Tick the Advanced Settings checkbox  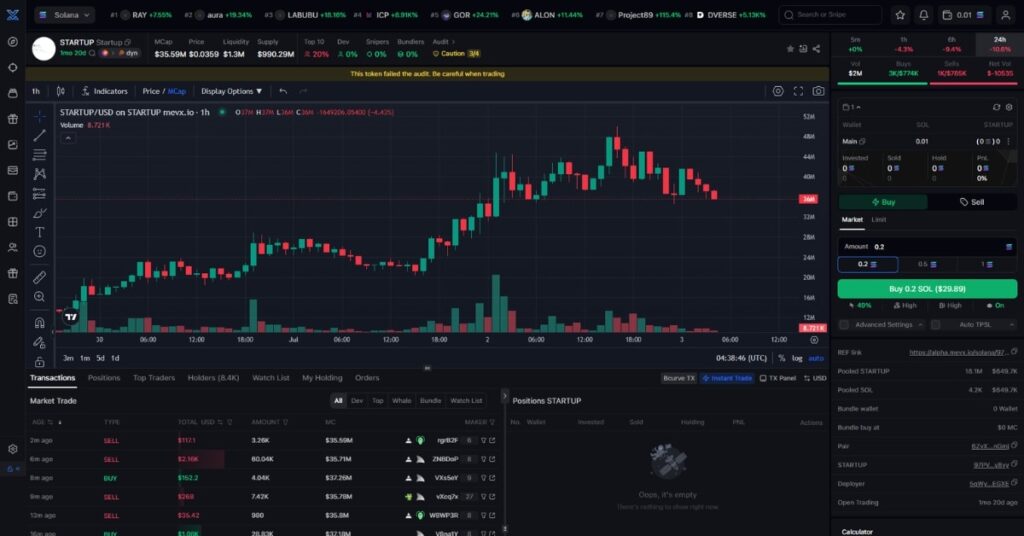(x=844, y=324)
